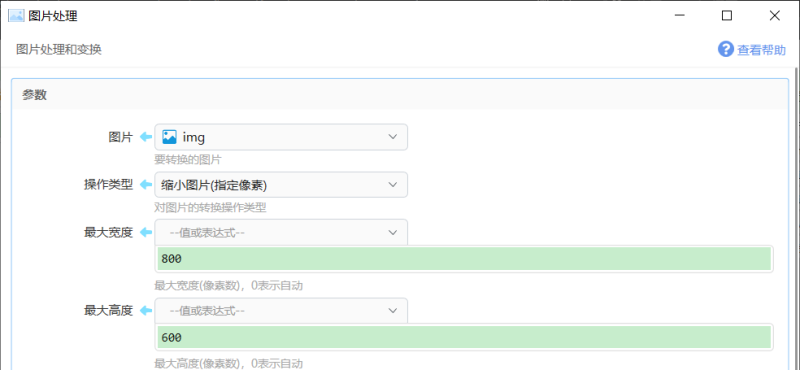Click the 最大宽度(像素数)，0表示自动 hint text
The image size is (800, 370).
coord(229,285)
